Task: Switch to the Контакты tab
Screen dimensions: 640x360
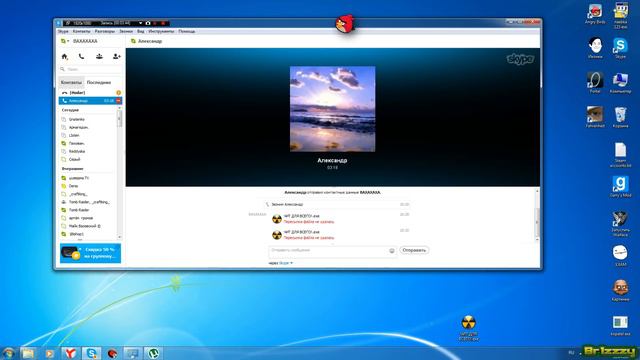Action: pos(71,82)
